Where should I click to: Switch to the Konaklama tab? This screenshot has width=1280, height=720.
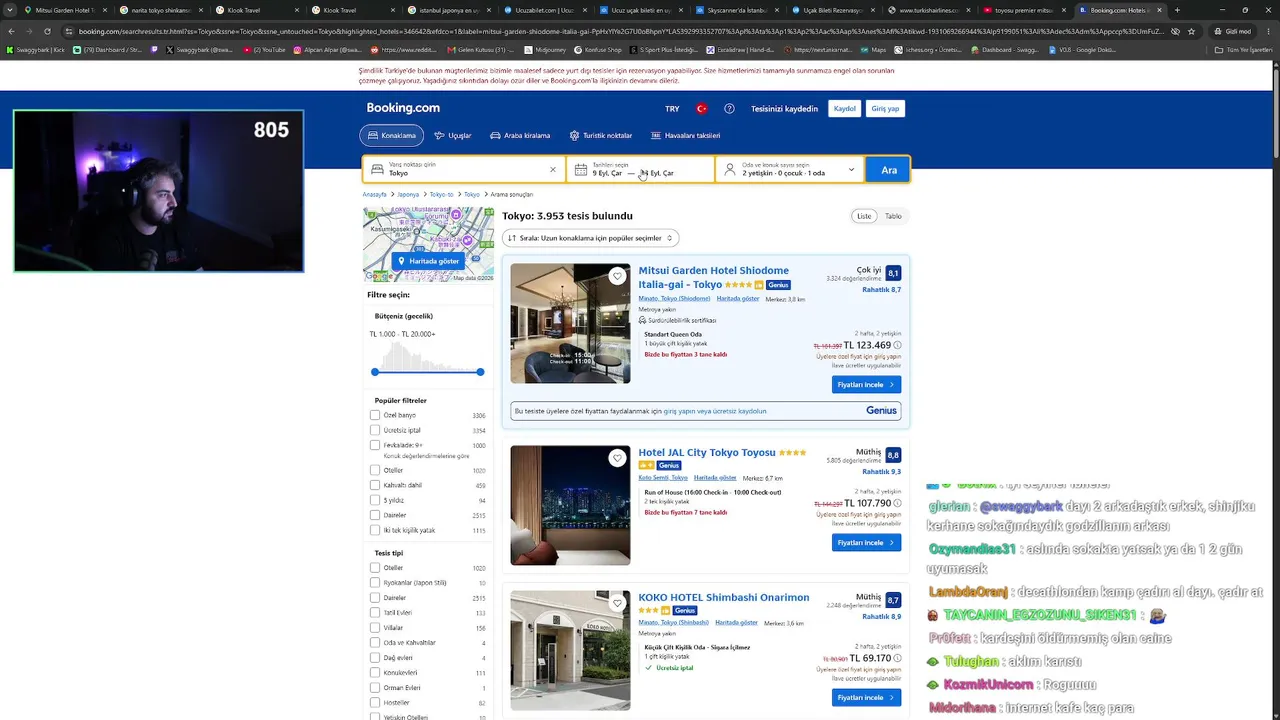coord(392,136)
